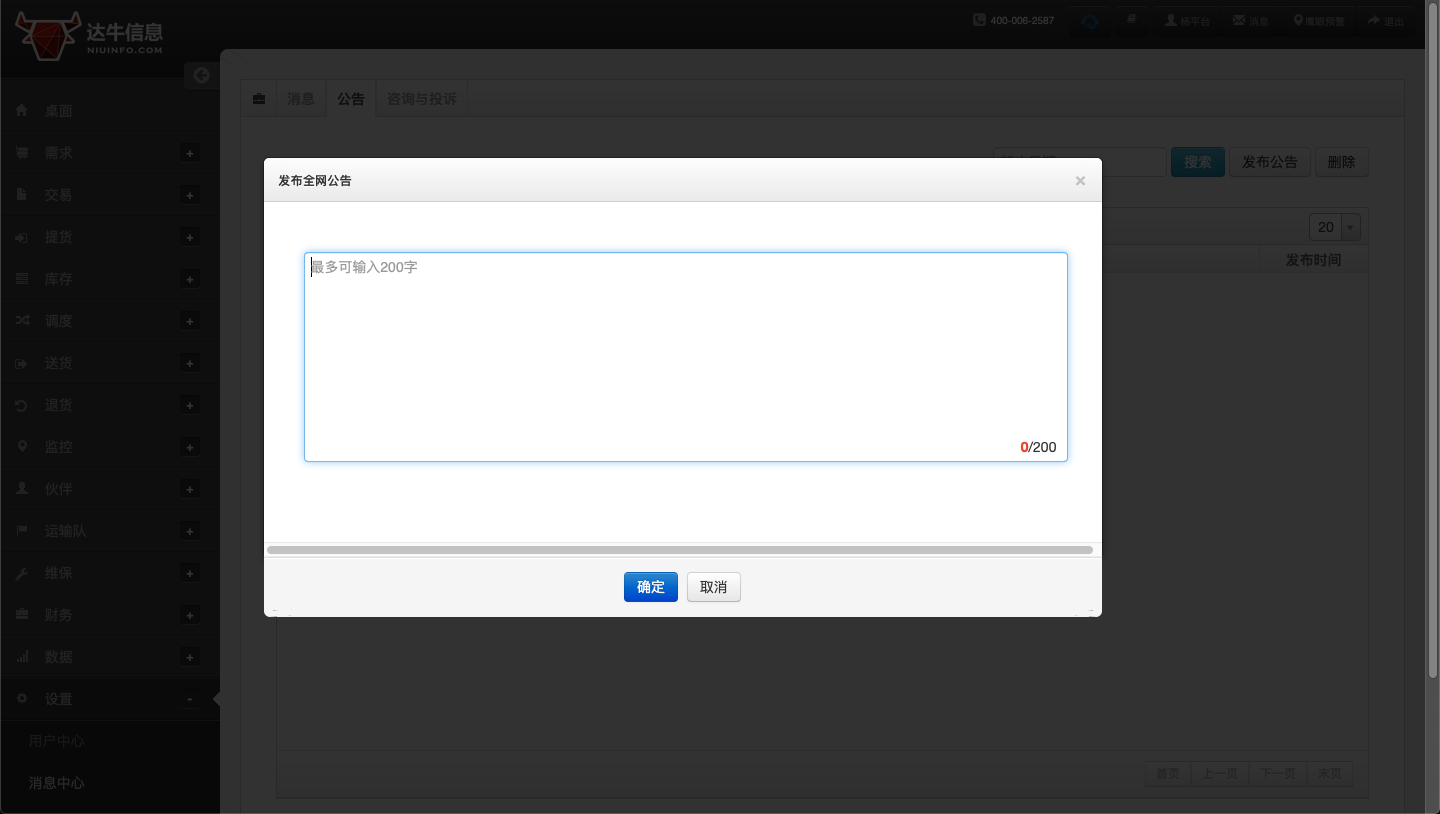Click the 监控 map marker sidebar icon
The height and width of the screenshot is (814, 1440).
coord(21,447)
